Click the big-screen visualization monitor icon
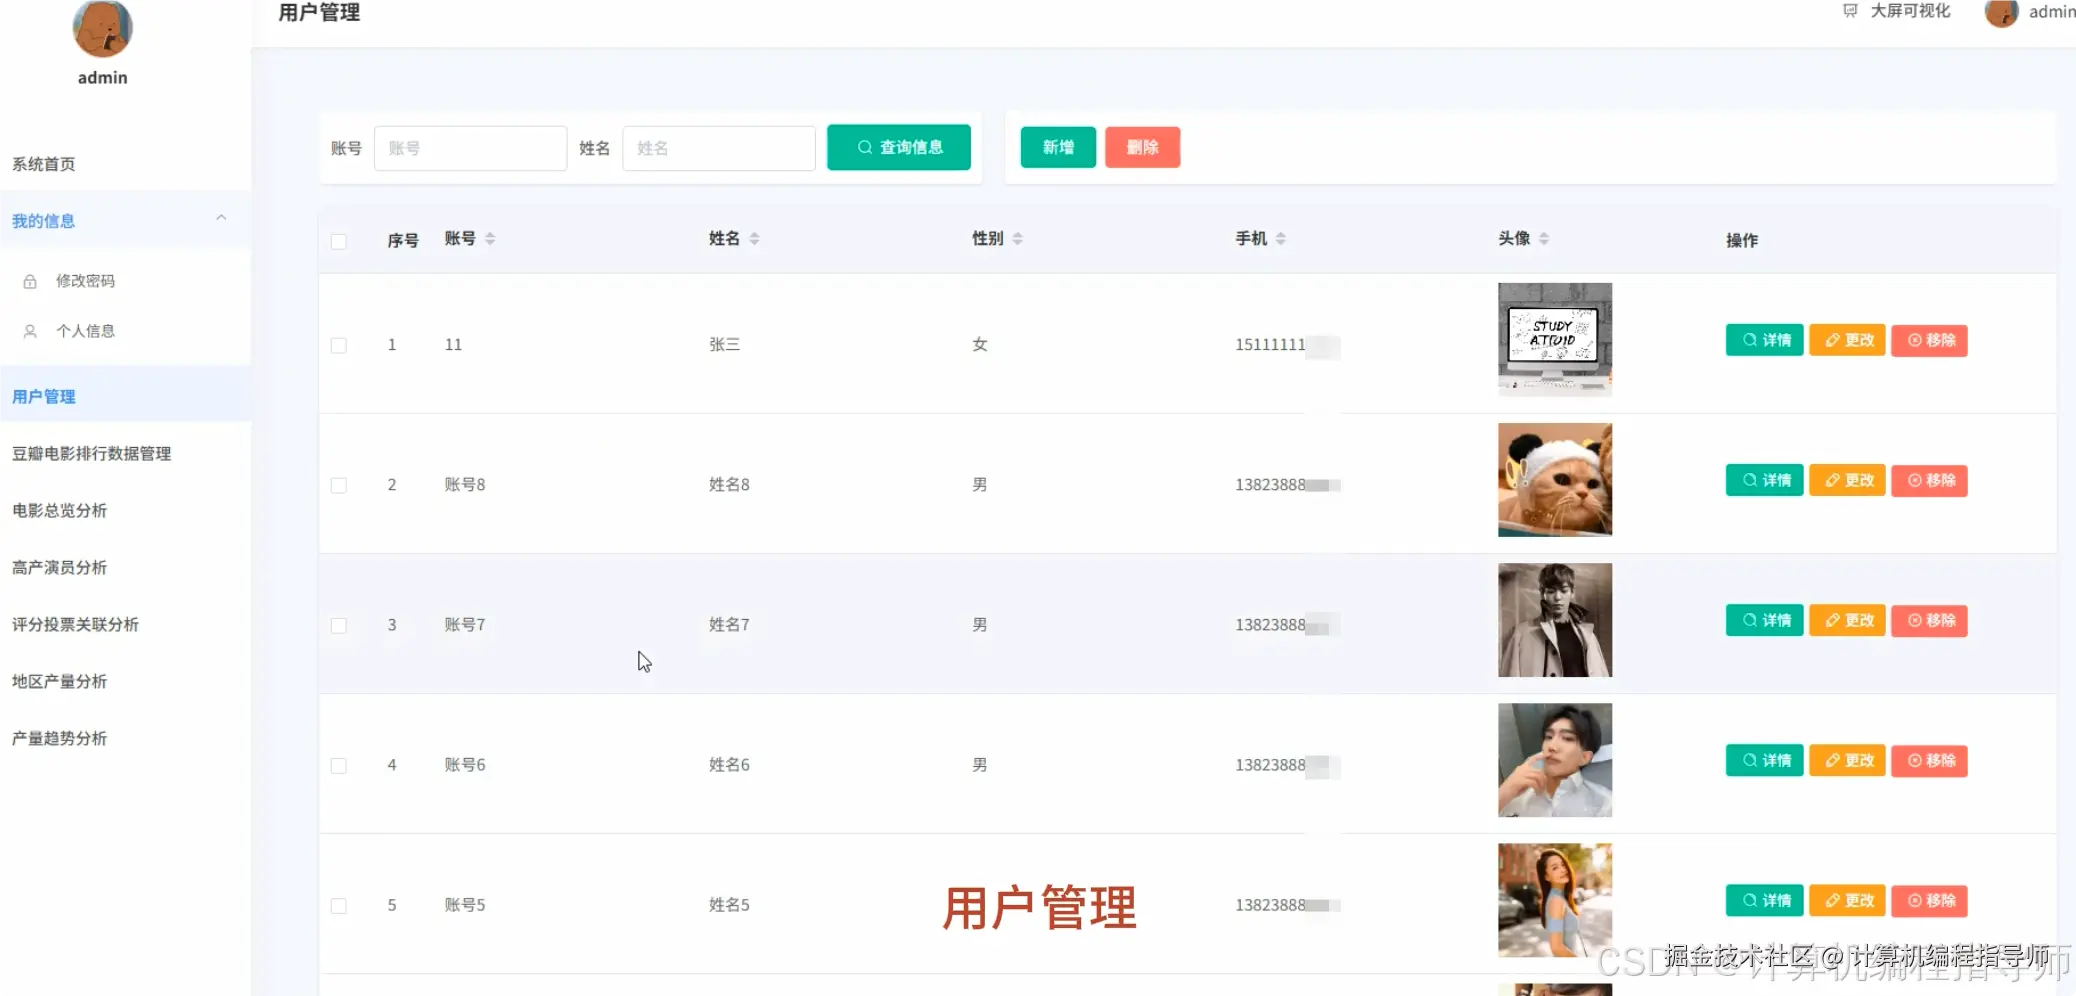 coord(1850,11)
